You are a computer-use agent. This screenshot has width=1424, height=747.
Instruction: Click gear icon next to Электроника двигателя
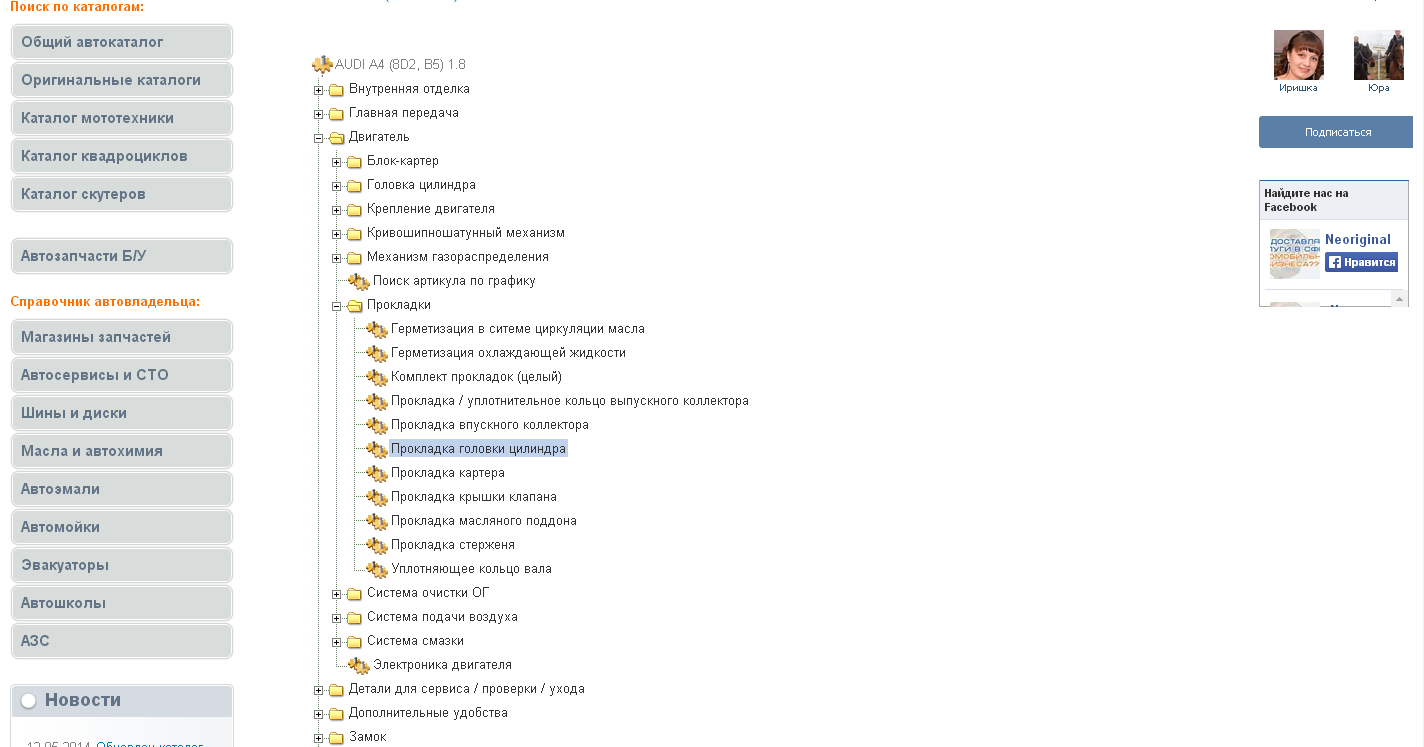click(359, 665)
